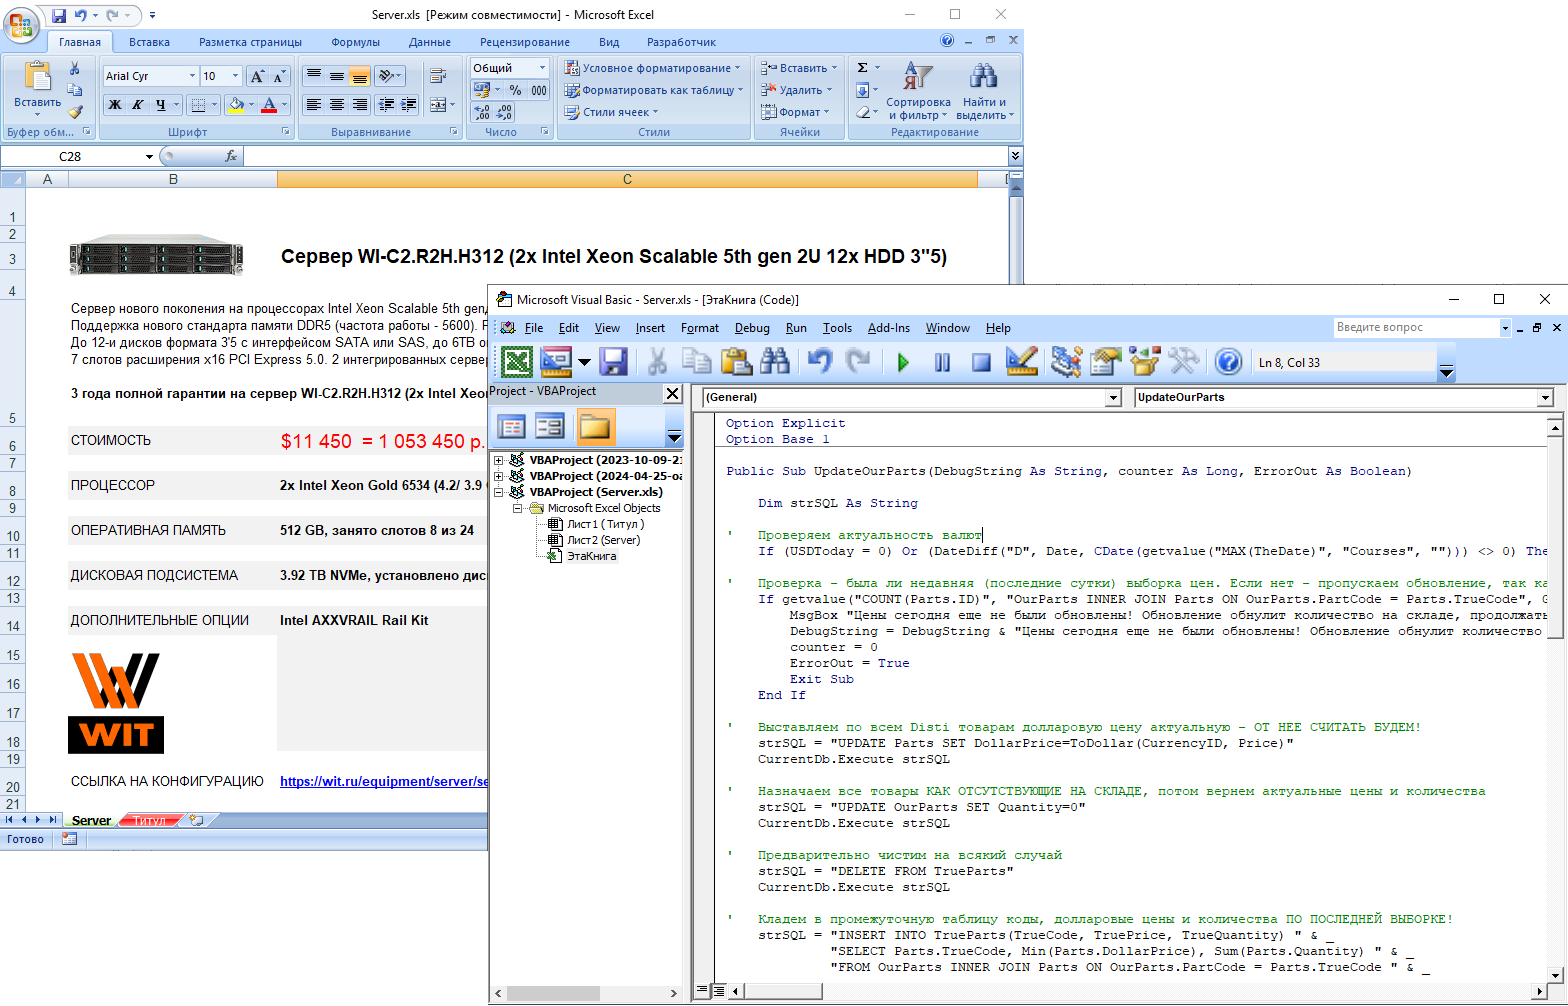Toggle Folders view in VBA Project panel
The width and height of the screenshot is (1568, 1006).
tap(594, 427)
